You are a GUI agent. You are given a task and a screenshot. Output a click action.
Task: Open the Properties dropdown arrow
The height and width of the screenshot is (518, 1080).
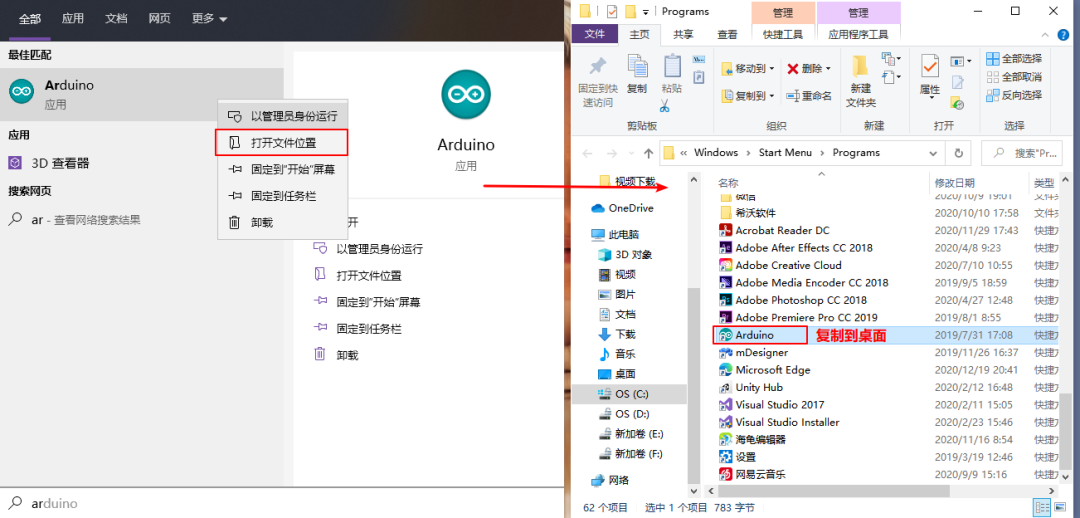930,98
